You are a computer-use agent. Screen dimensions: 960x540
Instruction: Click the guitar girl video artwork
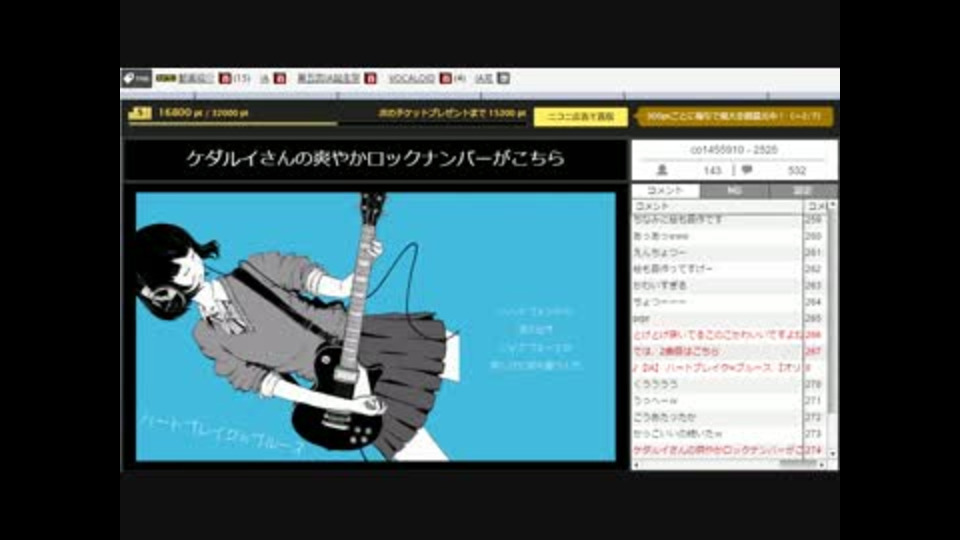375,326
